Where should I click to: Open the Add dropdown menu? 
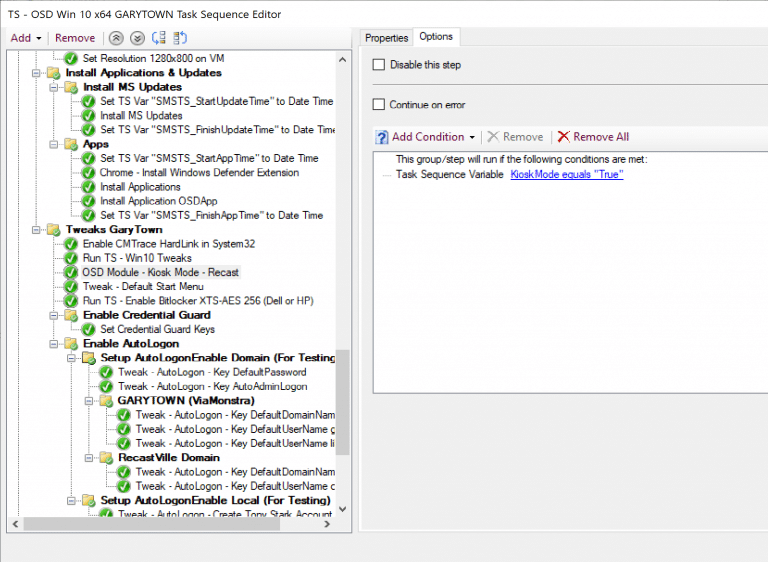(x=26, y=38)
